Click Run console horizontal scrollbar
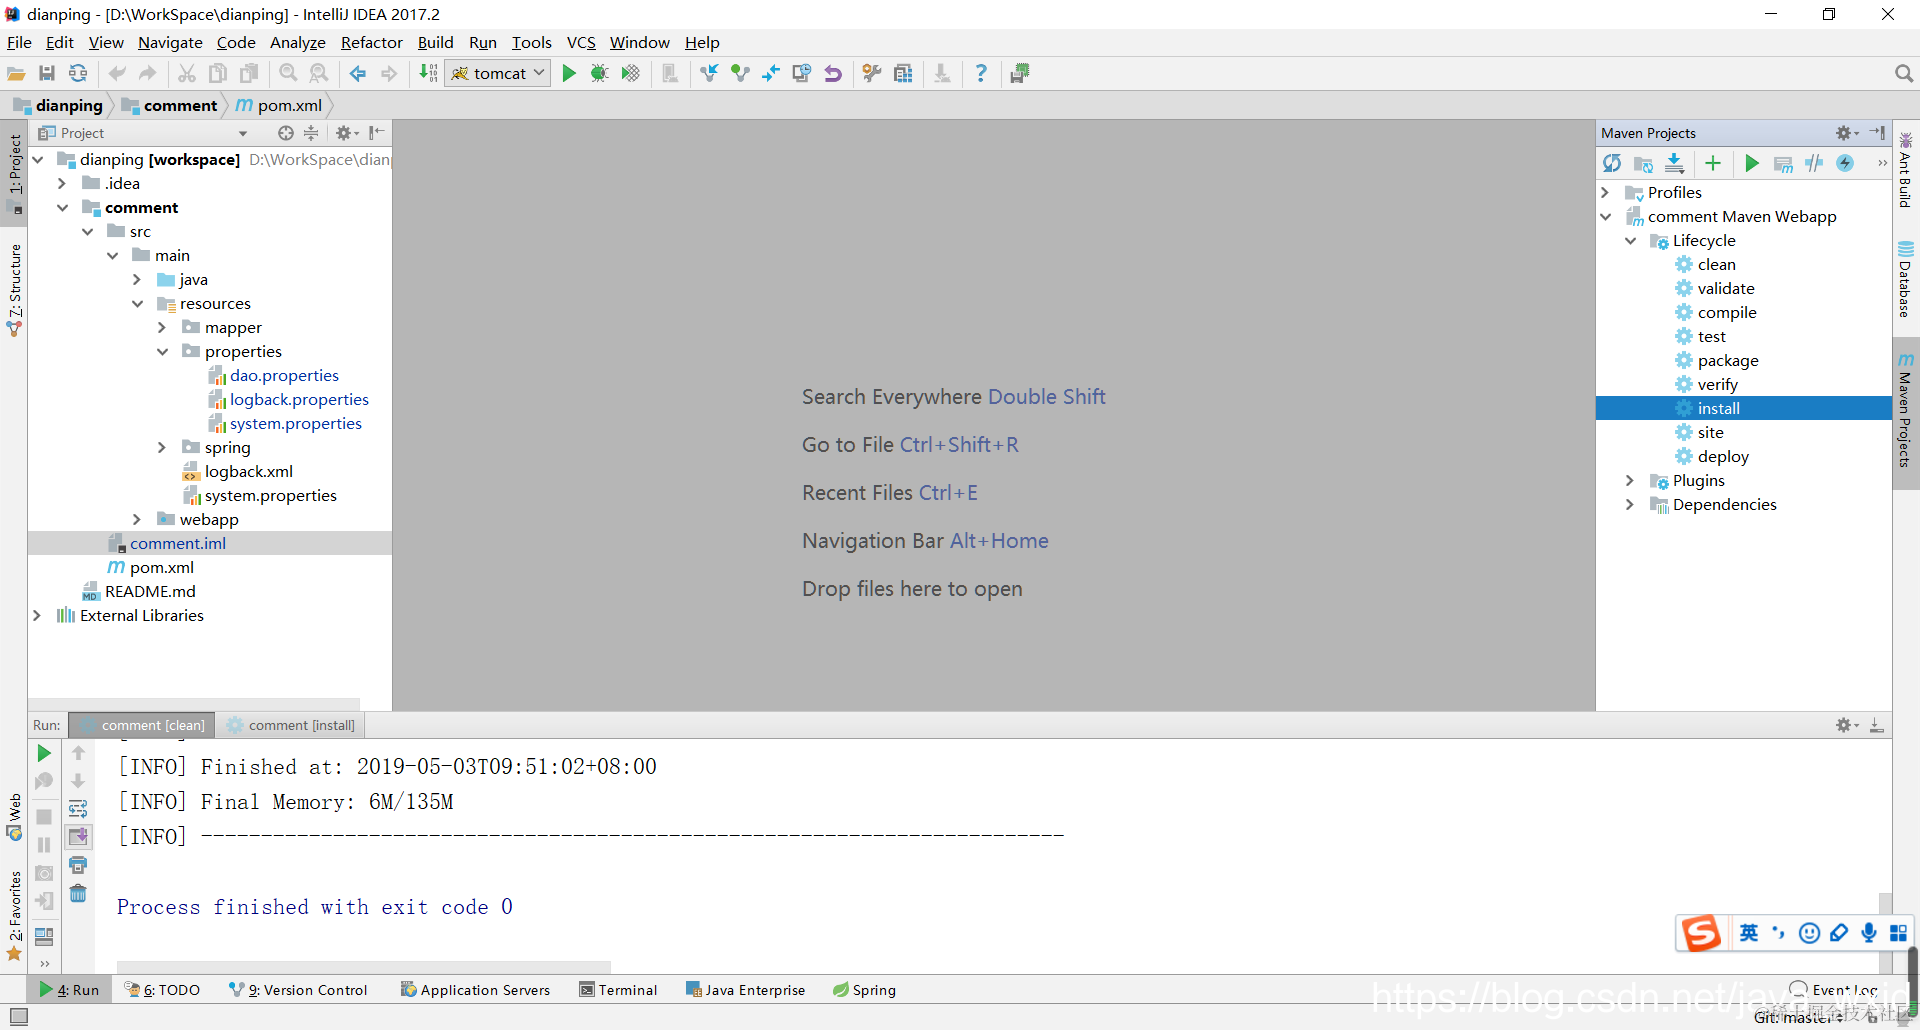Viewport: 1920px width, 1030px height. (x=364, y=967)
